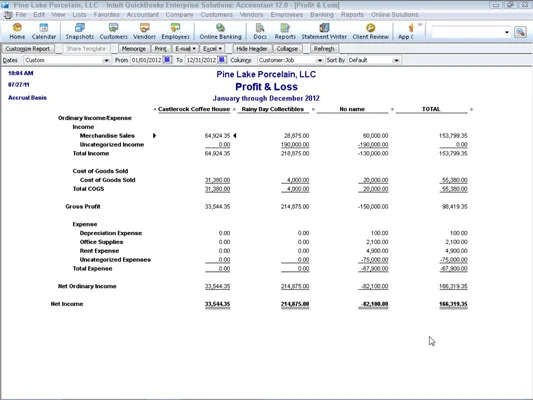Viewport: 533px width, 400px height.
Task: Click the Cost of Goods Sold amount 31,380.00
Action: coord(217,180)
